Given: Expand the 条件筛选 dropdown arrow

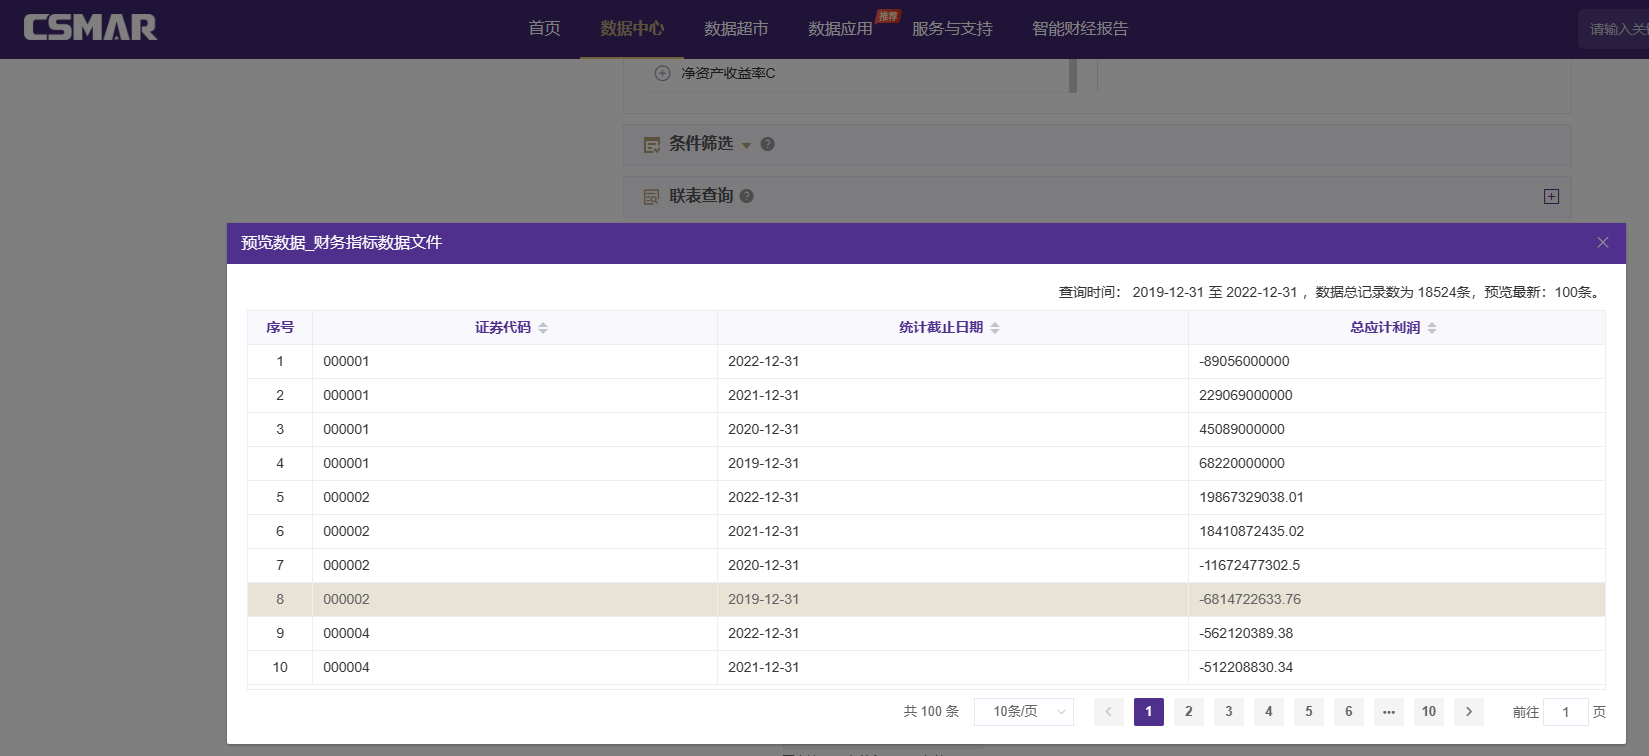Looking at the screenshot, I should tap(746, 146).
